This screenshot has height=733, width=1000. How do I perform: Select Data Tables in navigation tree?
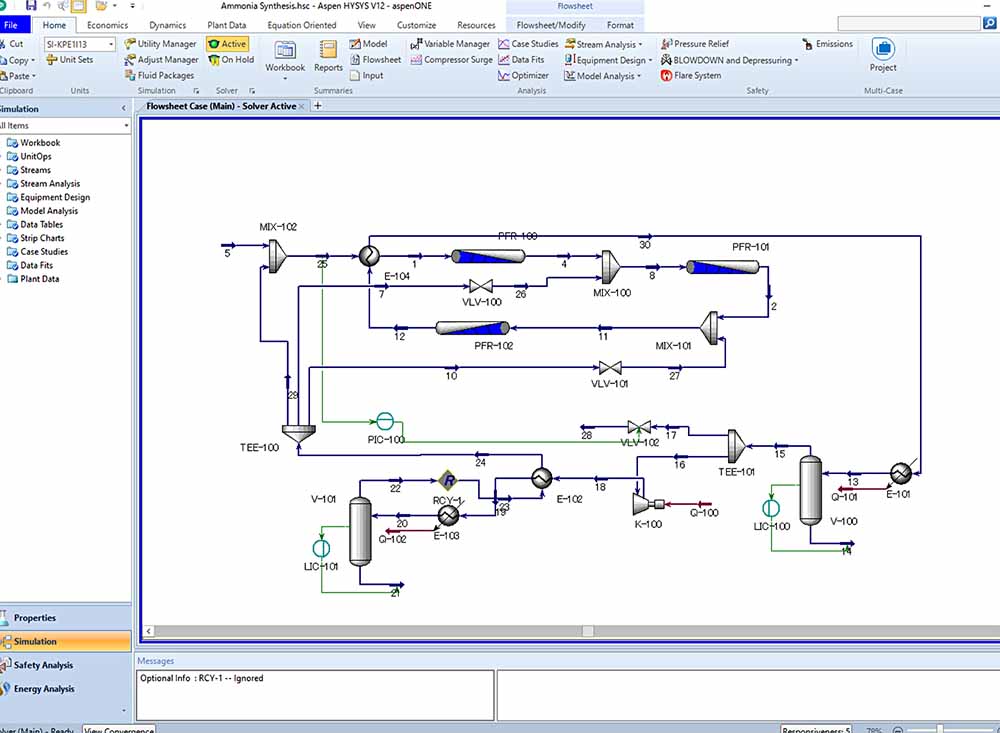tap(34, 225)
